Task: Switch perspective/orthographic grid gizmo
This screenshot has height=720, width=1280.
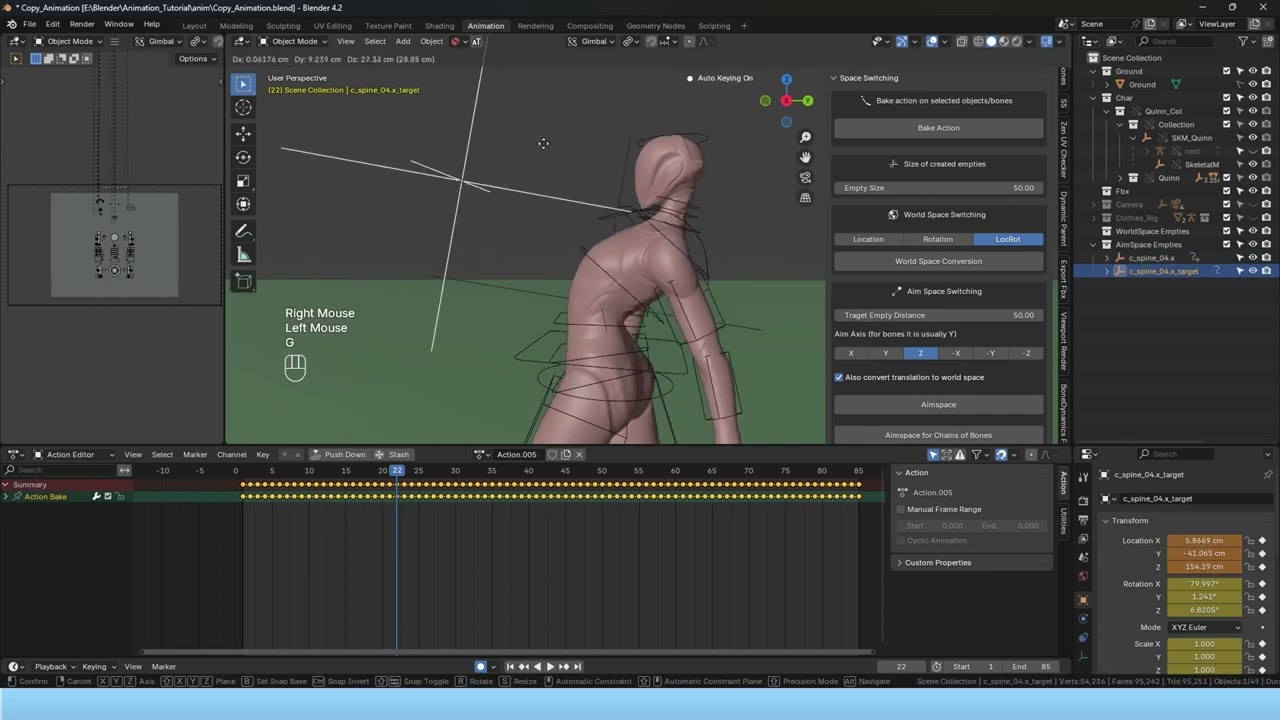Action: [x=806, y=198]
